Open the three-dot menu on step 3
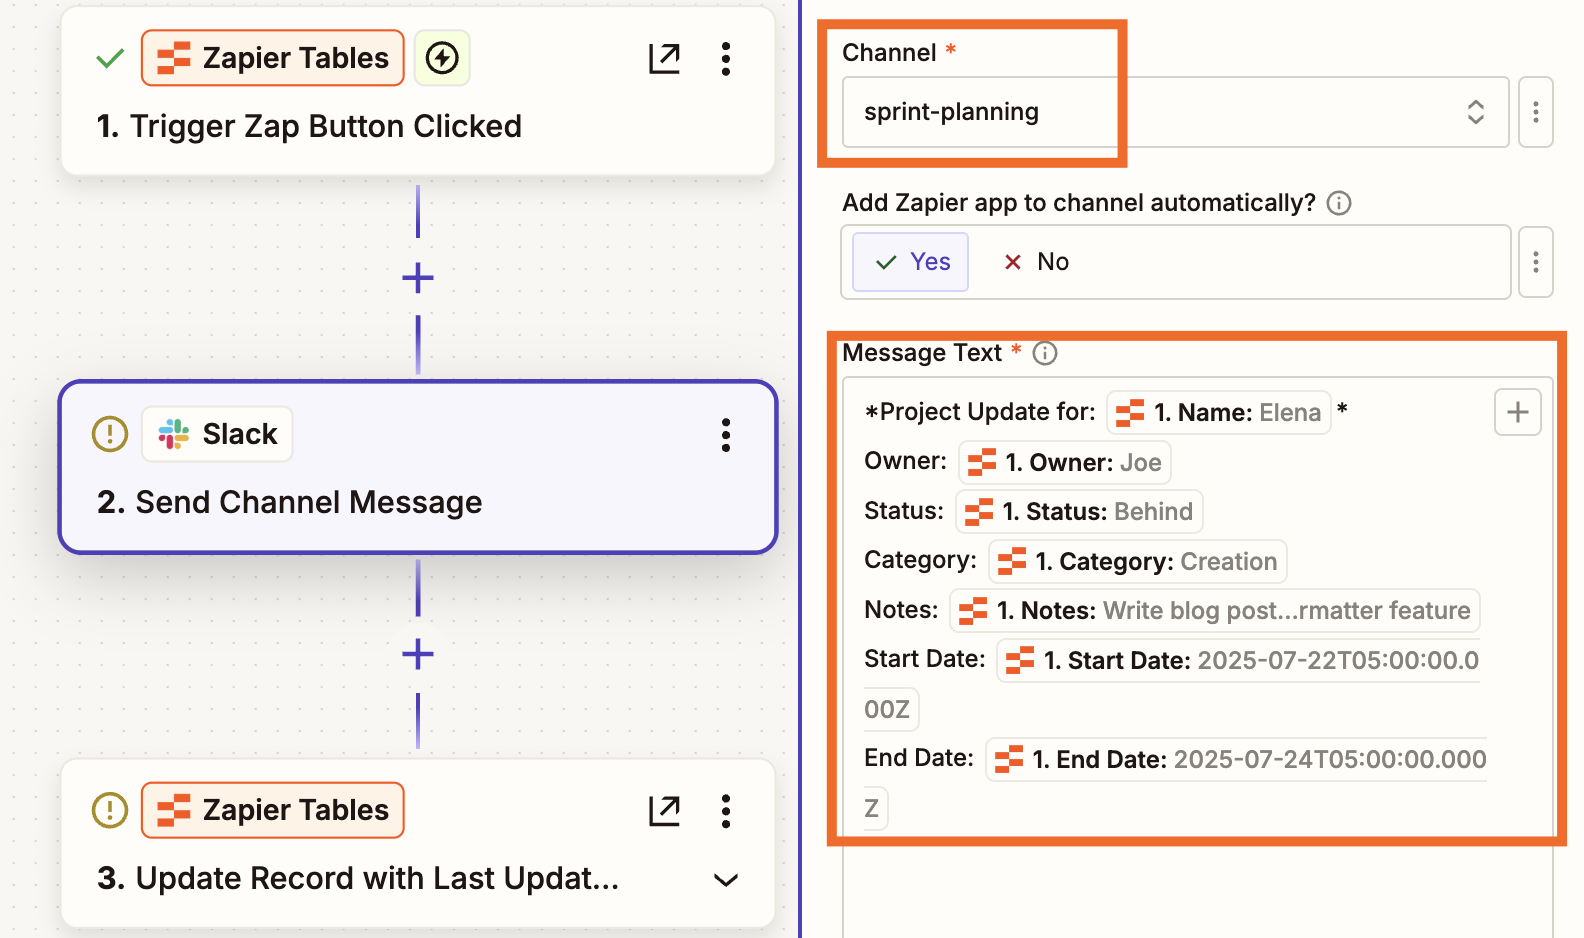The height and width of the screenshot is (938, 1584). tap(726, 810)
